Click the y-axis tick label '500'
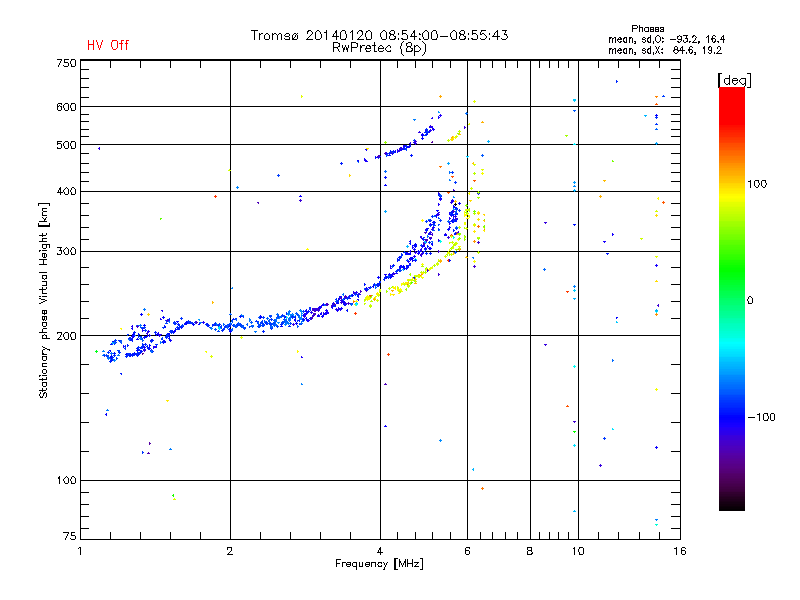The image size is (800, 600). pyautogui.click(x=66, y=145)
